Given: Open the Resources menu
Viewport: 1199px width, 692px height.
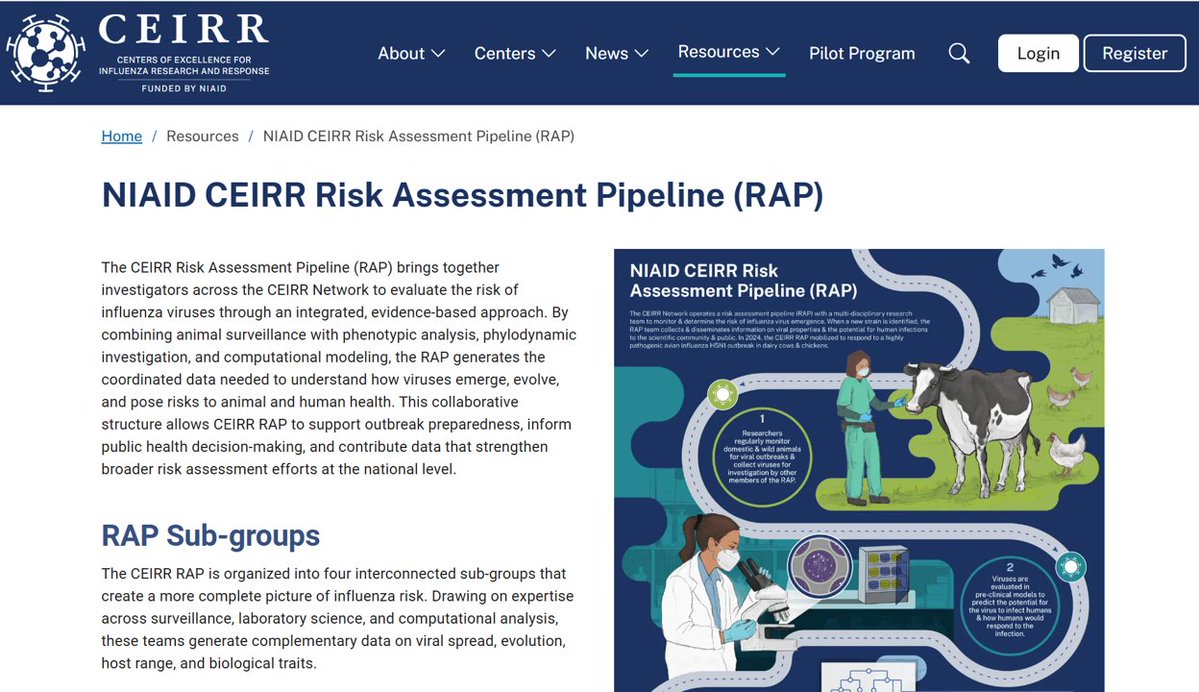Looking at the screenshot, I should (x=729, y=52).
